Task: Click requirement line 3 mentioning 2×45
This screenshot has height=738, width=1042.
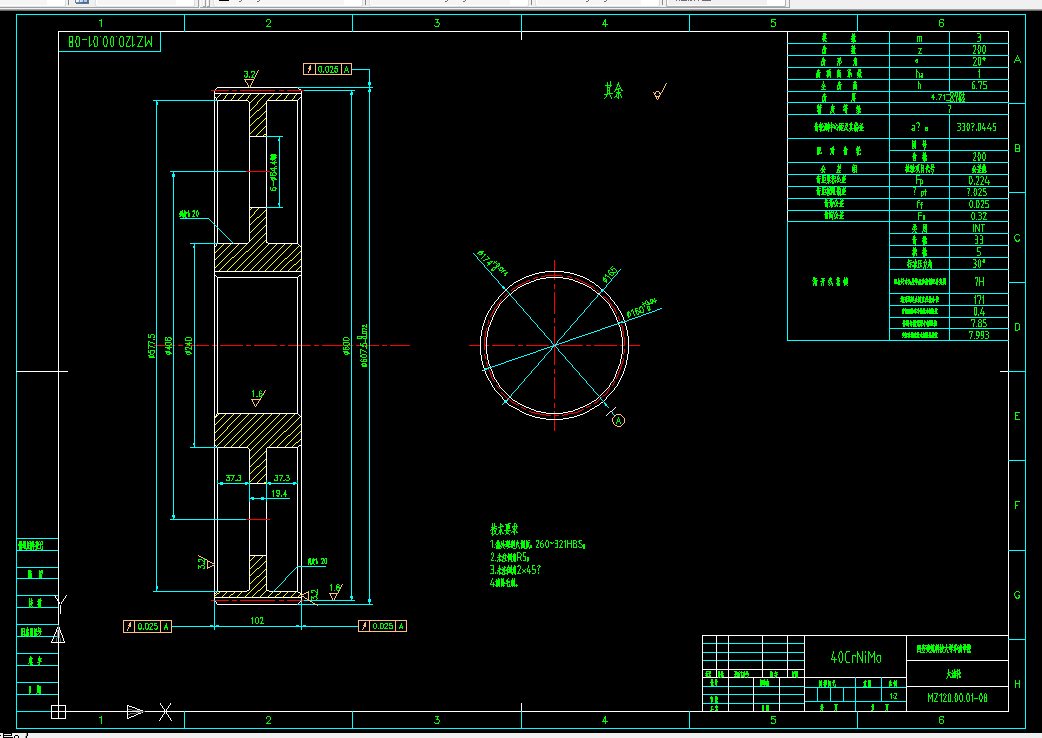Action: pyautogui.click(x=516, y=570)
